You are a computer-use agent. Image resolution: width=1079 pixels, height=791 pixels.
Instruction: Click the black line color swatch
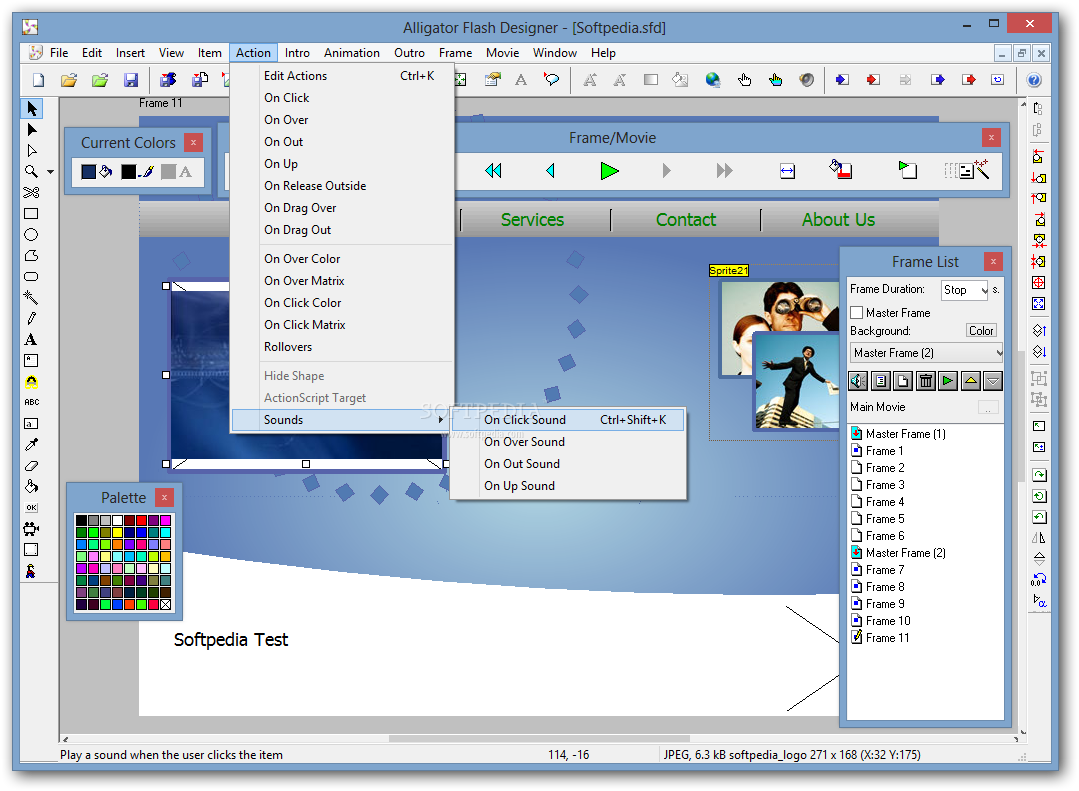pyautogui.click(x=129, y=171)
